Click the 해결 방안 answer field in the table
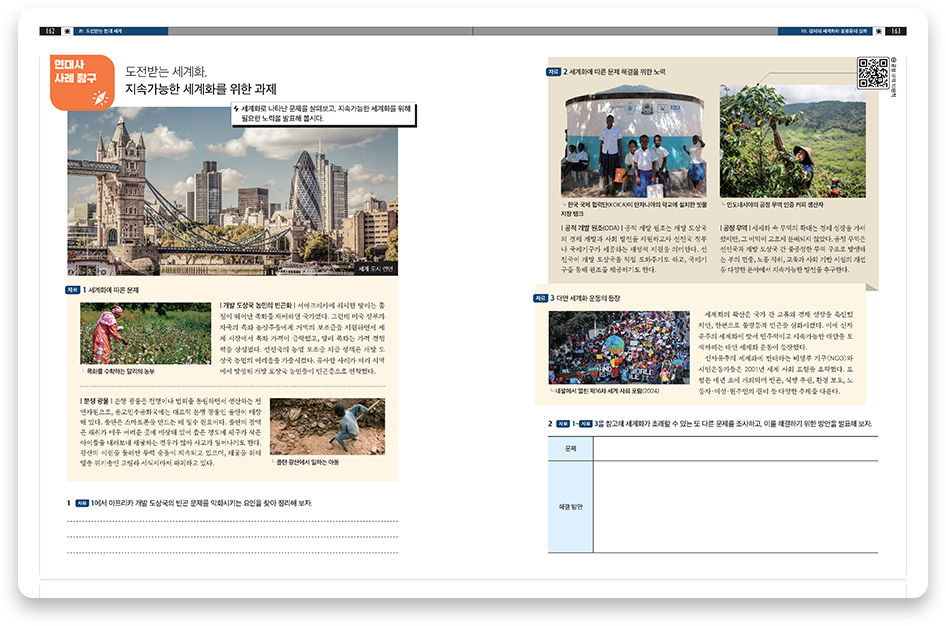This screenshot has width=946, height=626. 735,507
